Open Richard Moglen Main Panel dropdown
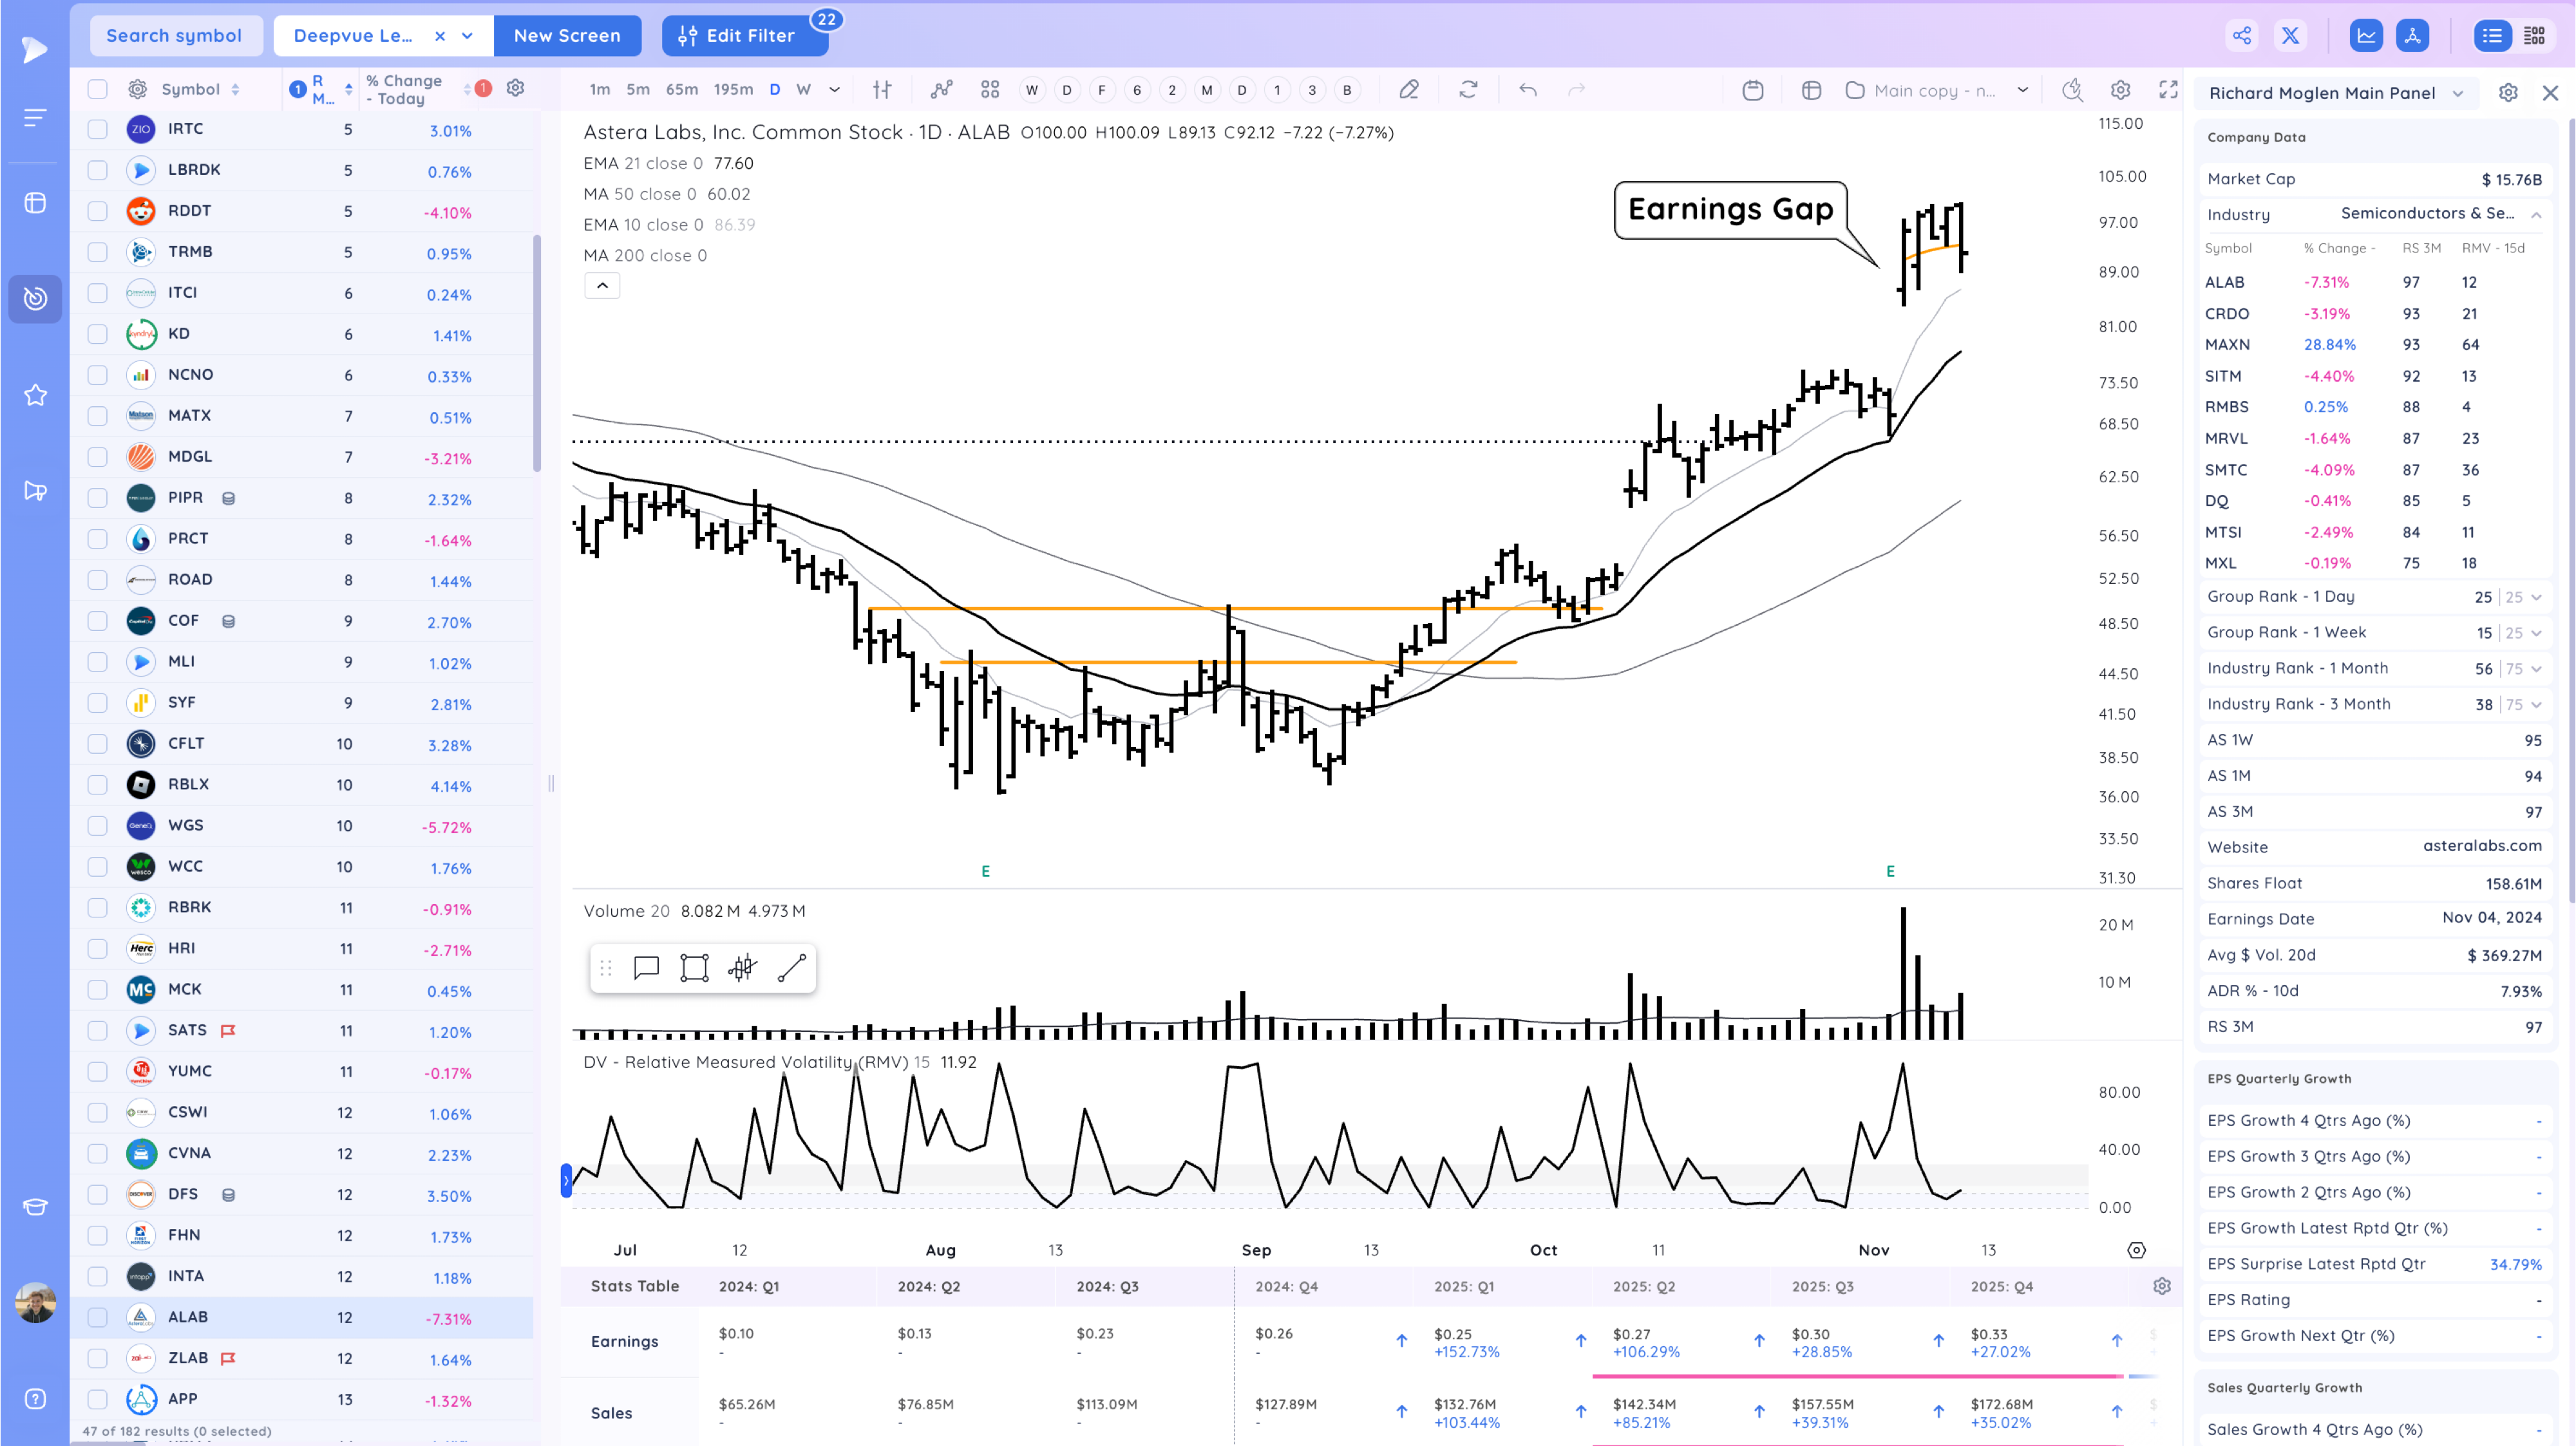The height and width of the screenshot is (1446, 2576). click(2457, 93)
